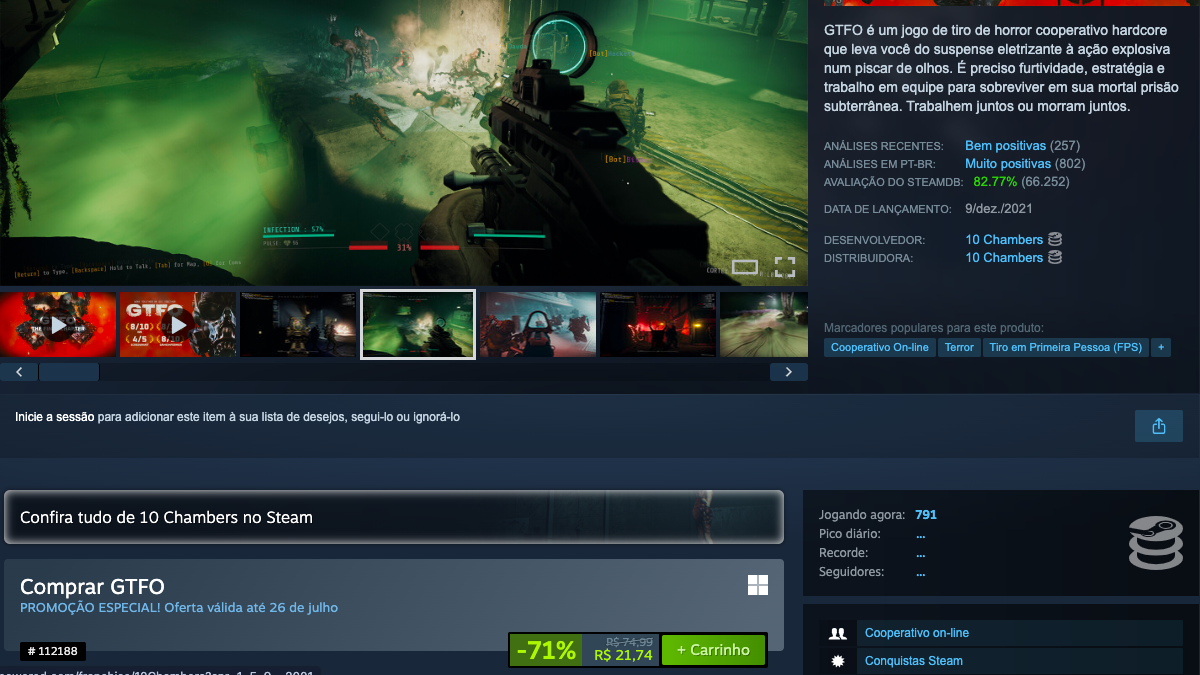The image size is (1200, 675).
Task: Click the achievements star icon beside Conquistas Steam
Action: [x=838, y=661]
